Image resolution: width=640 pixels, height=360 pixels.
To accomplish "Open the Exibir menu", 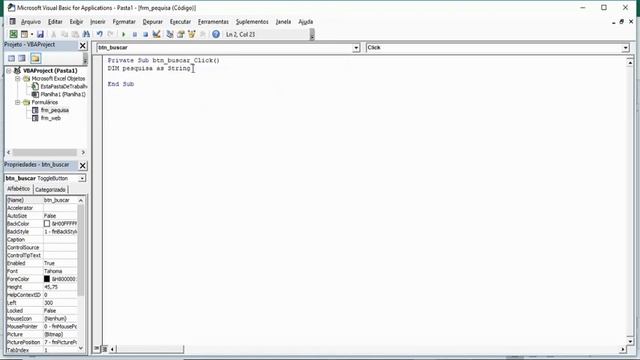I will pyautogui.click(x=76, y=22).
